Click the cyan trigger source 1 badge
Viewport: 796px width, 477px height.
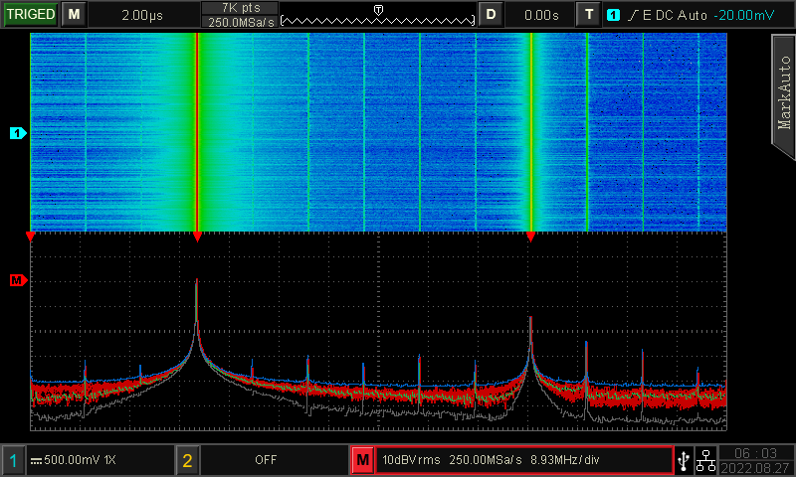(x=614, y=15)
